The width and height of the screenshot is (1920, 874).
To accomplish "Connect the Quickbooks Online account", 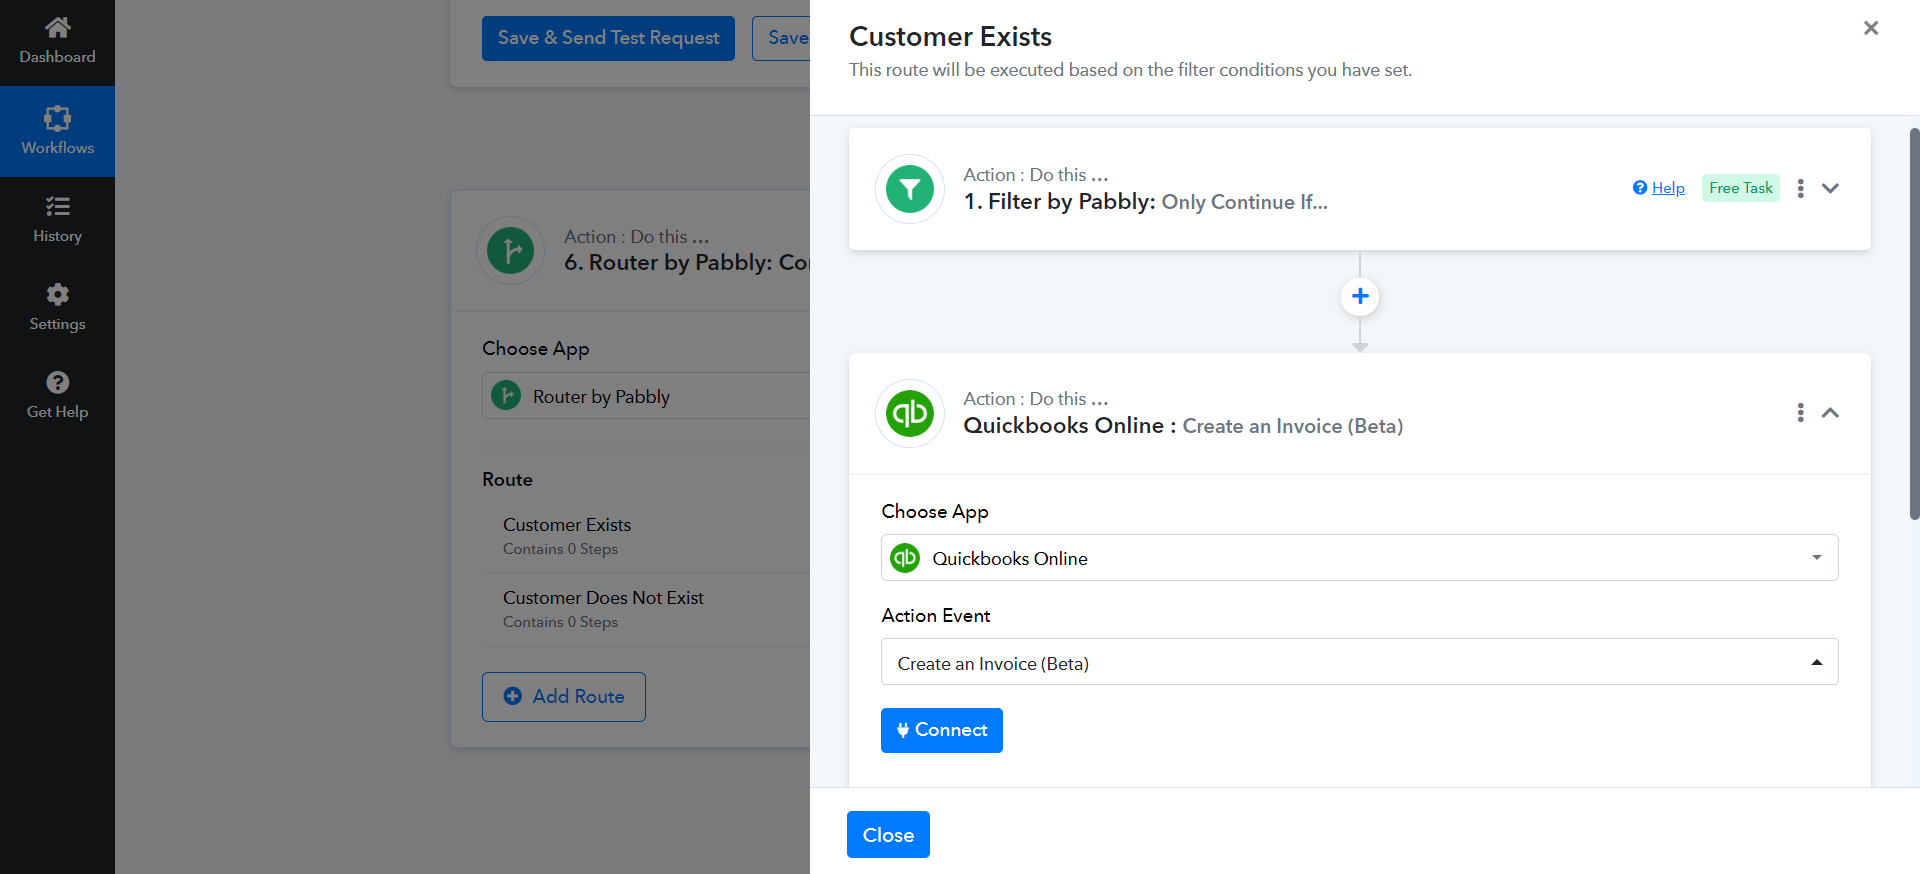I will coord(941,730).
